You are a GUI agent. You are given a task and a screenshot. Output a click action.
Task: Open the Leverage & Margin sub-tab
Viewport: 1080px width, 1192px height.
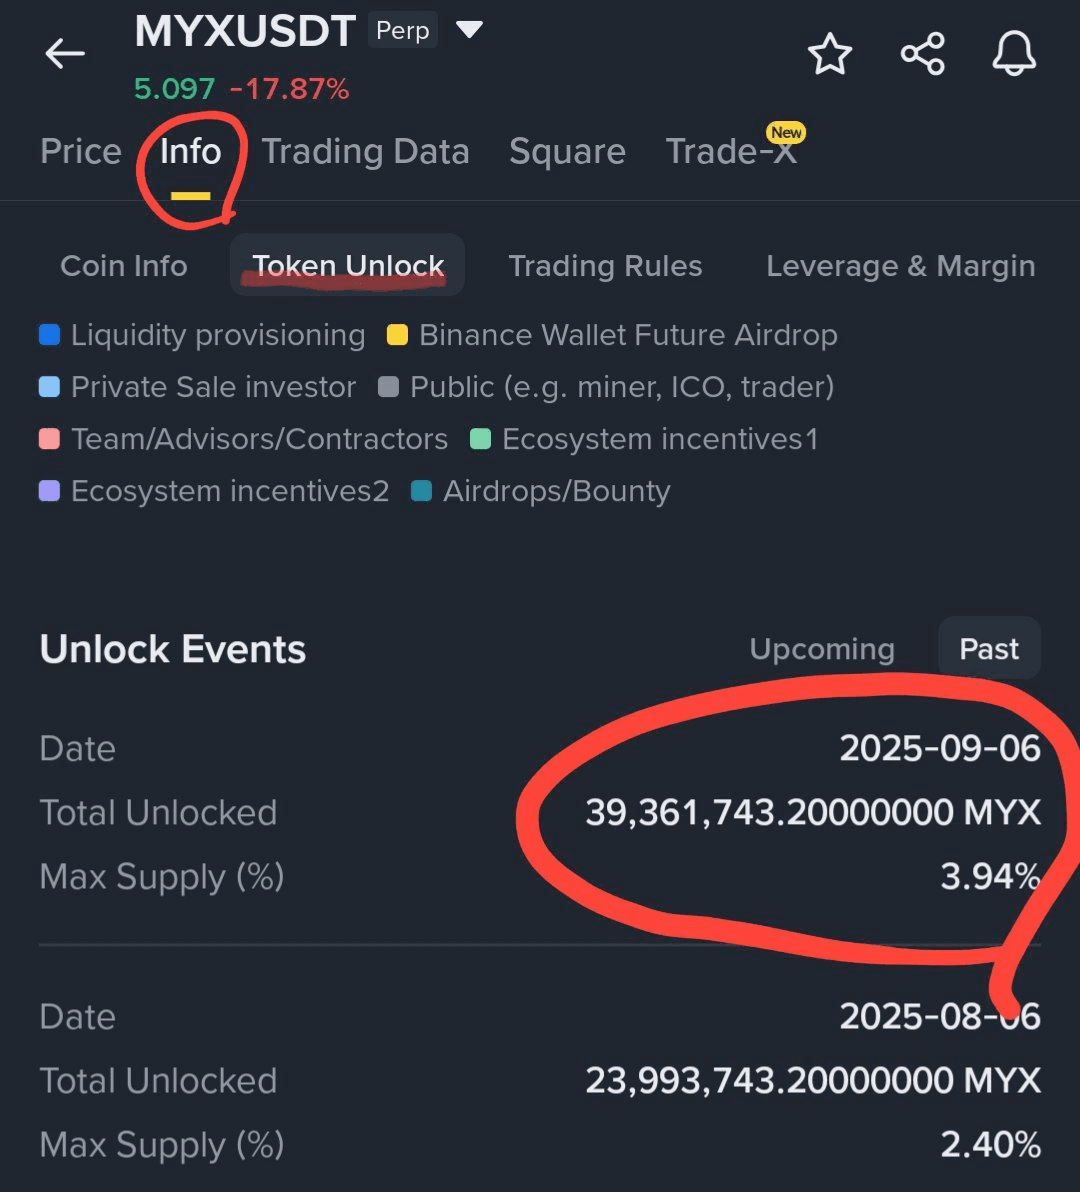pos(900,266)
